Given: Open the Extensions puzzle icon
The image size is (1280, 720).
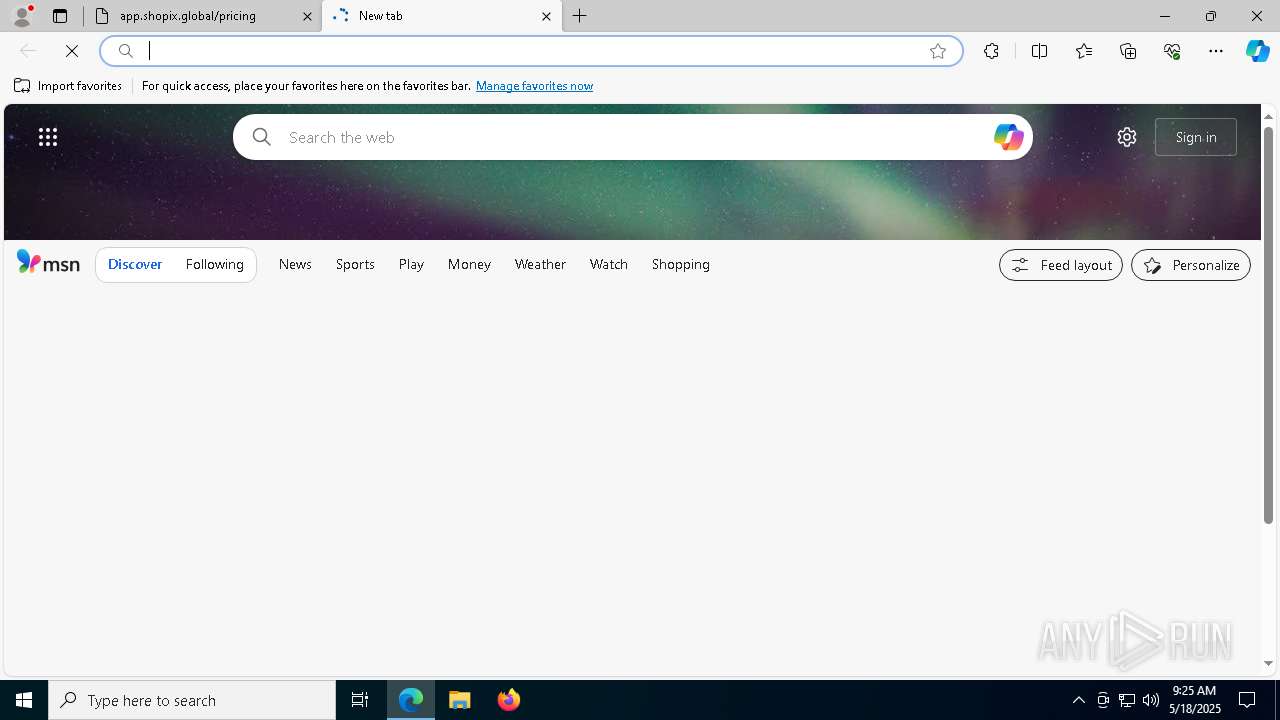Looking at the screenshot, I should (991, 51).
